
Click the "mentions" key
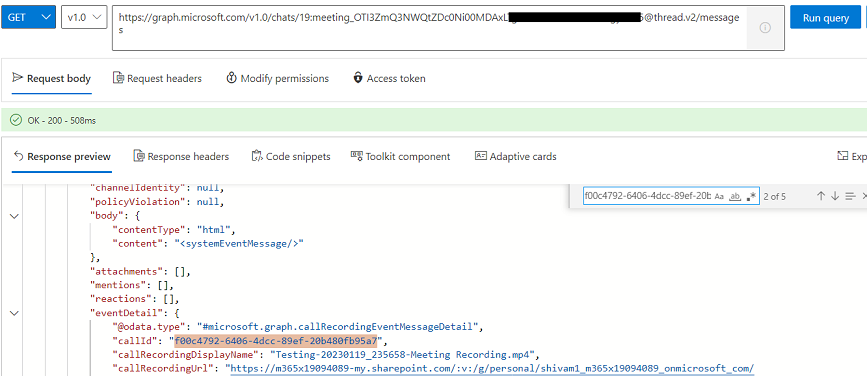(115, 285)
